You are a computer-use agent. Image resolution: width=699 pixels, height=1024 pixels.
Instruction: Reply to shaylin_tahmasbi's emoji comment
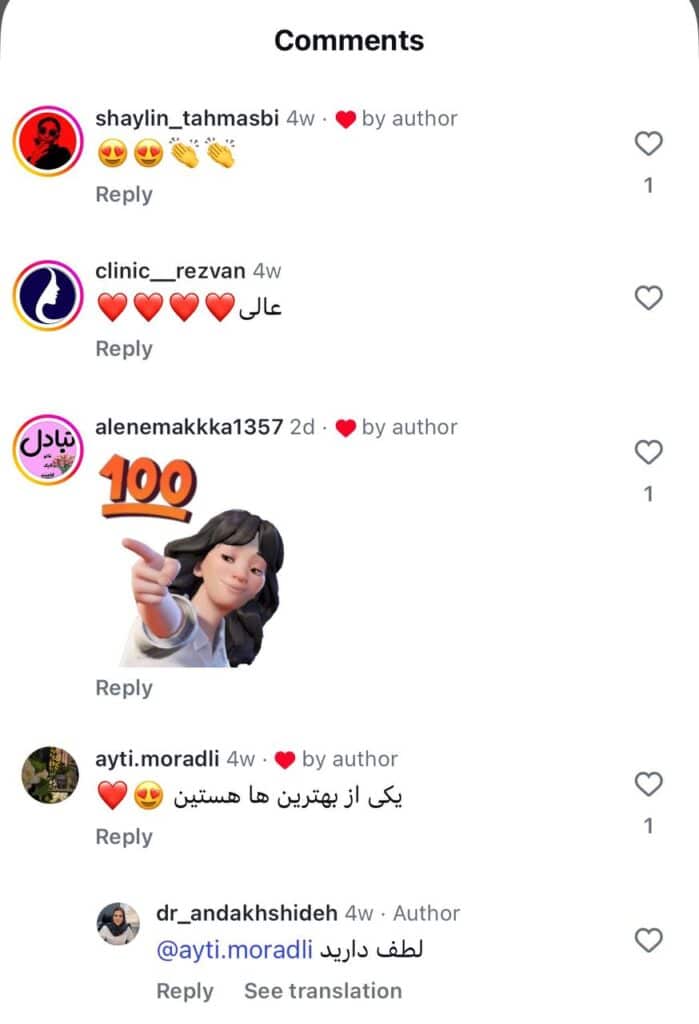[123, 195]
